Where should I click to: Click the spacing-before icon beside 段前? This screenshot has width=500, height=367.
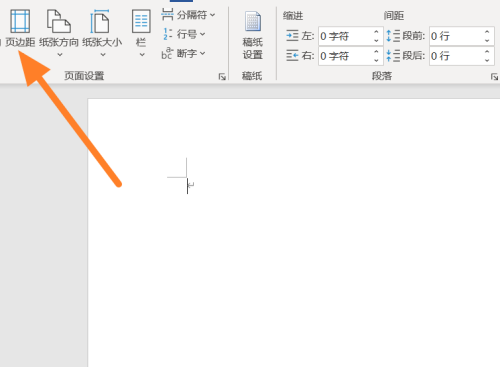click(393, 36)
